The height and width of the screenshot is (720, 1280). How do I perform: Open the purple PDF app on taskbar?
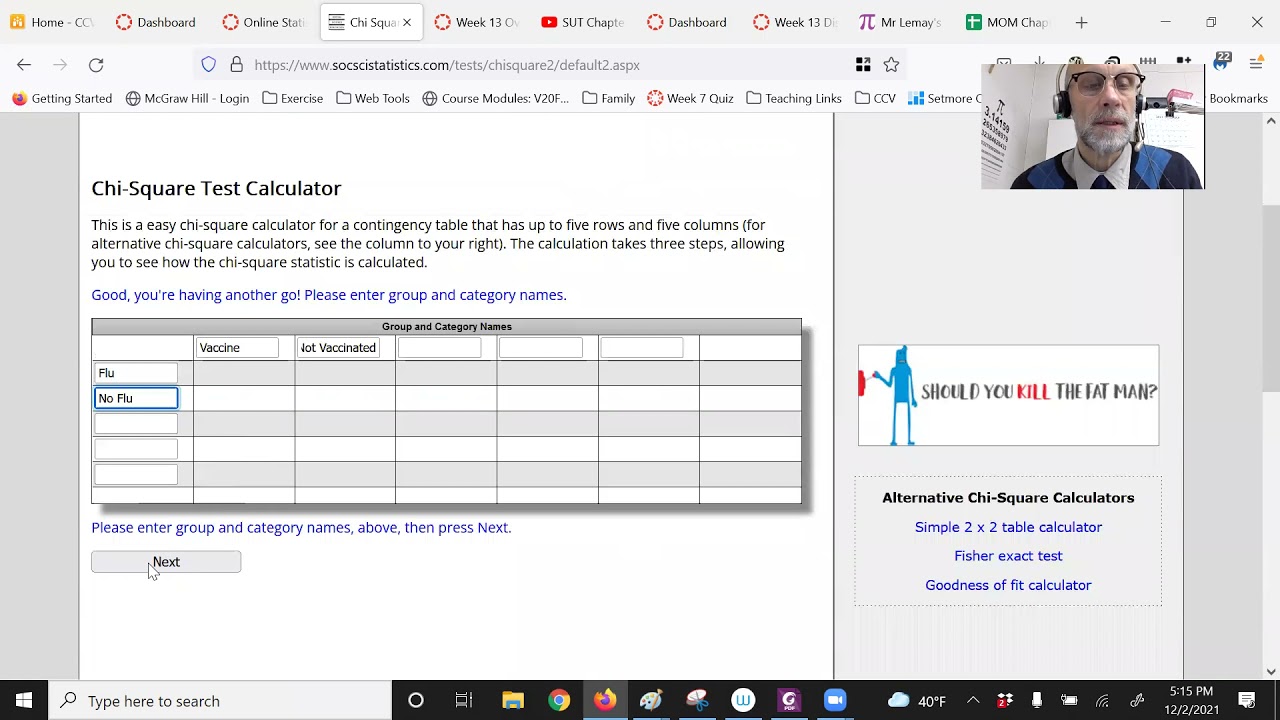(x=789, y=701)
